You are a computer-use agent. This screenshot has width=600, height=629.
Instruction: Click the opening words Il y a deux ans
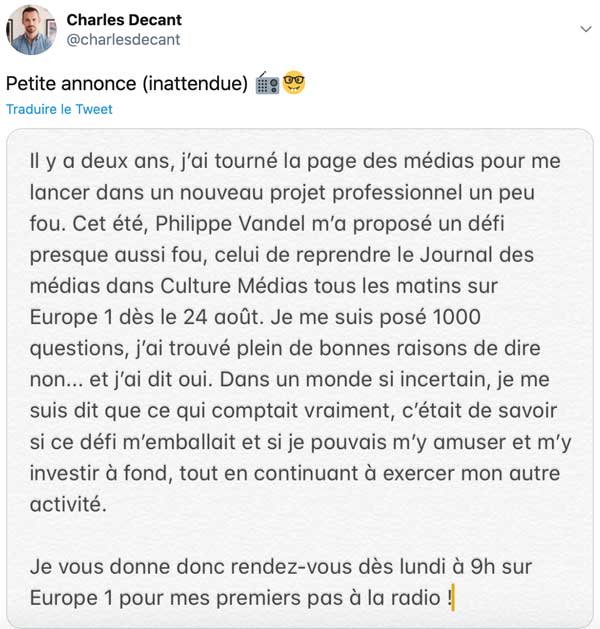click(102, 161)
